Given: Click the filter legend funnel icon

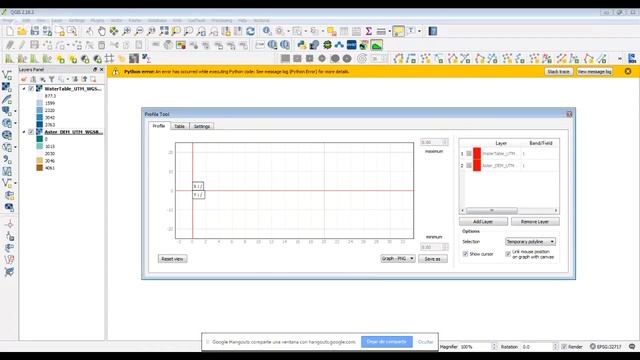Looking at the screenshot, I should pos(52,79).
